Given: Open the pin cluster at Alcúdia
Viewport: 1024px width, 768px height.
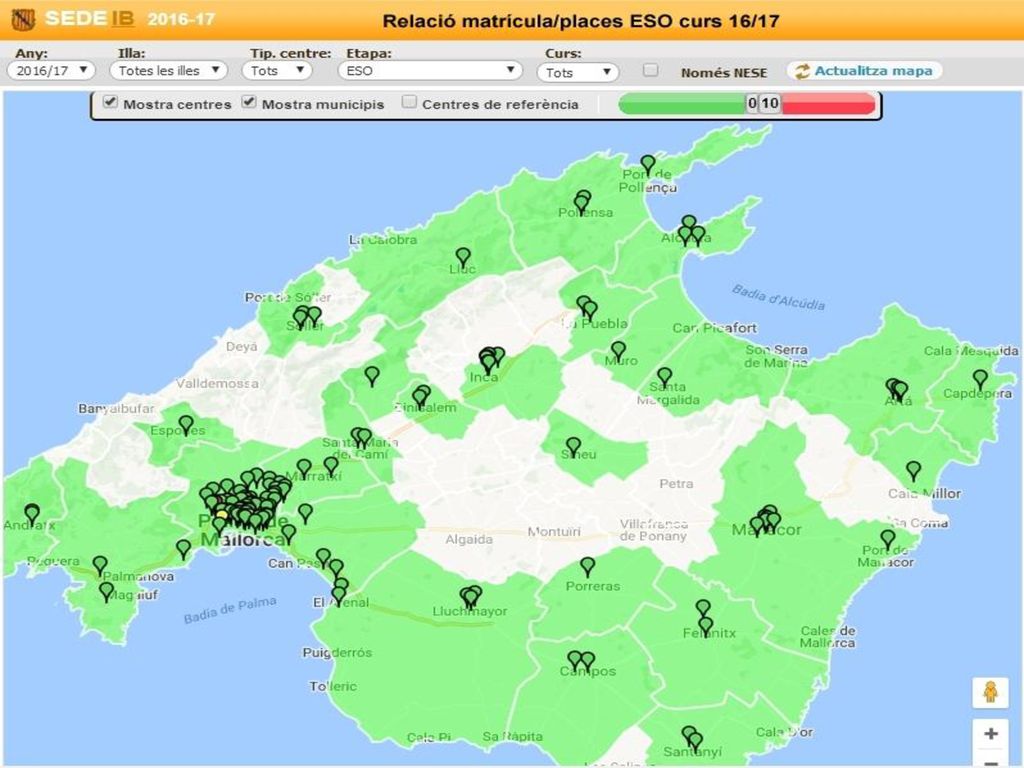Looking at the screenshot, I should pos(691,231).
